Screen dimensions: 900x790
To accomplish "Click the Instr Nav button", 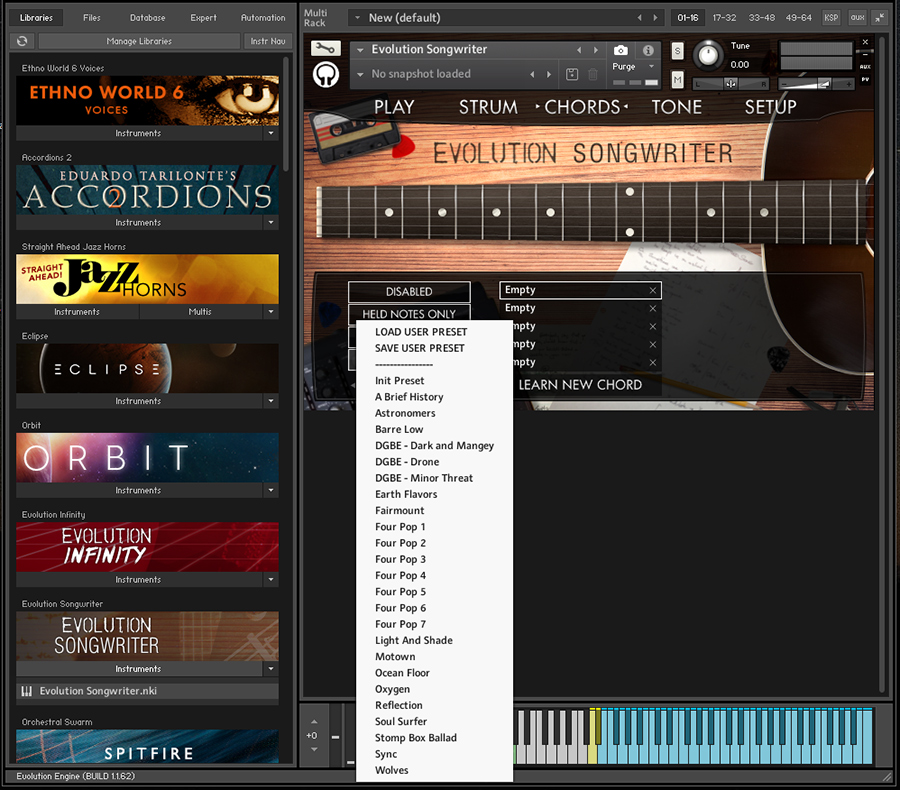I will [x=268, y=41].
